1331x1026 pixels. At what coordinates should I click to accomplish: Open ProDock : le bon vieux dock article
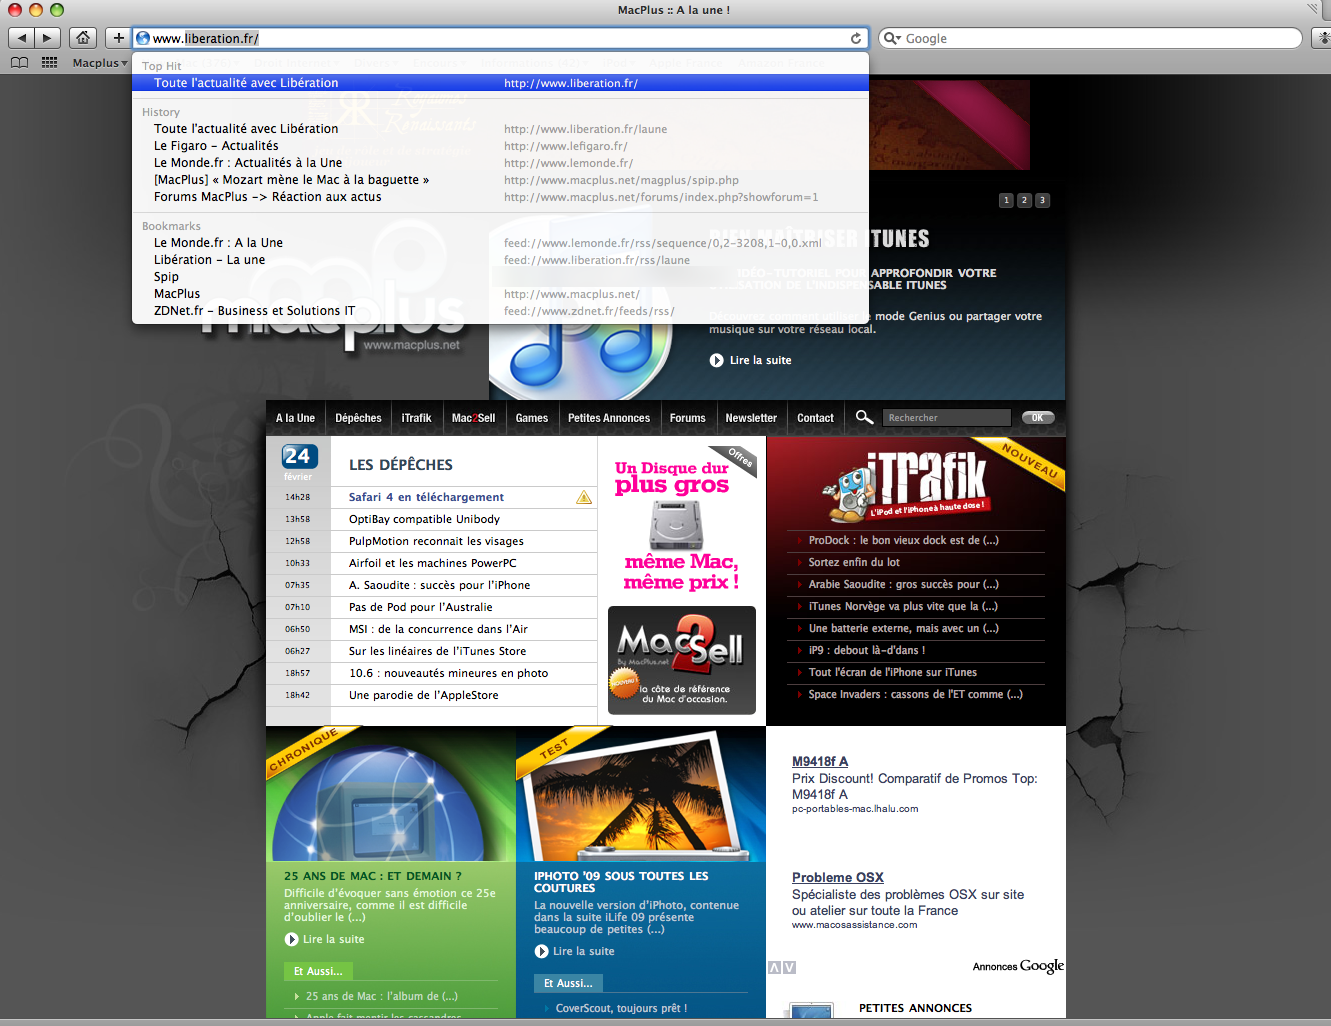(903, 540)
